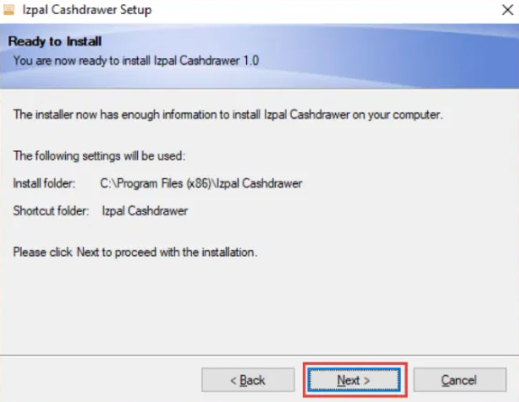Click the separator line above the buttons
This screenshot has width=519, height=402.
coord(259,355)
